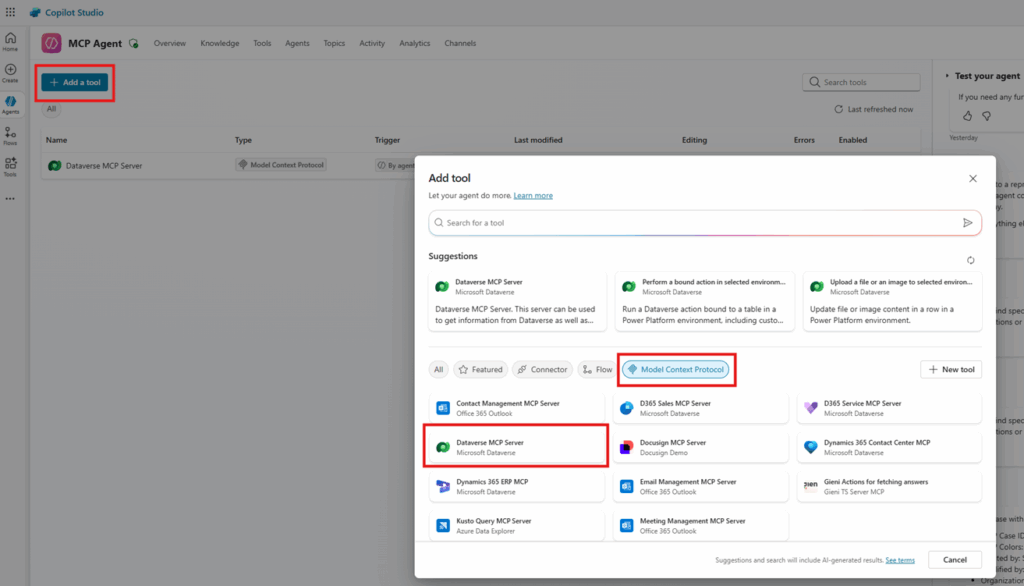Open the Knowledge tab
1024x586 pixels.
click(220, 43)
